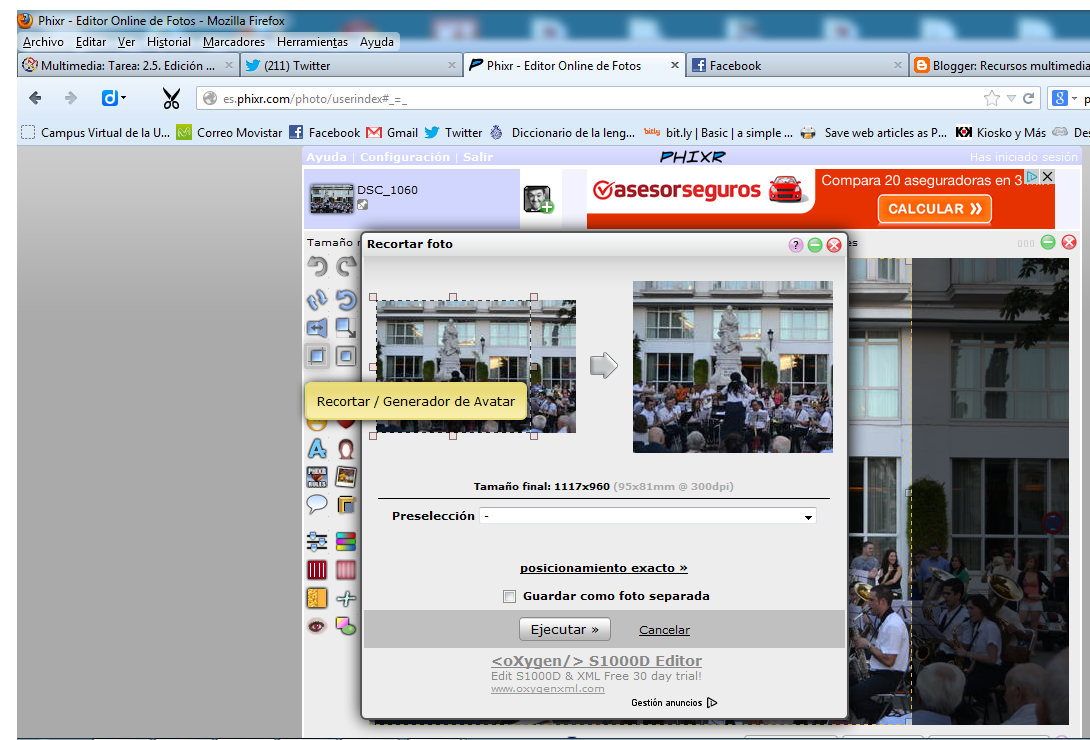1090x740 pixels.
Task: Click the small icon under DSC_1060
Action: (x=362, y=205)
